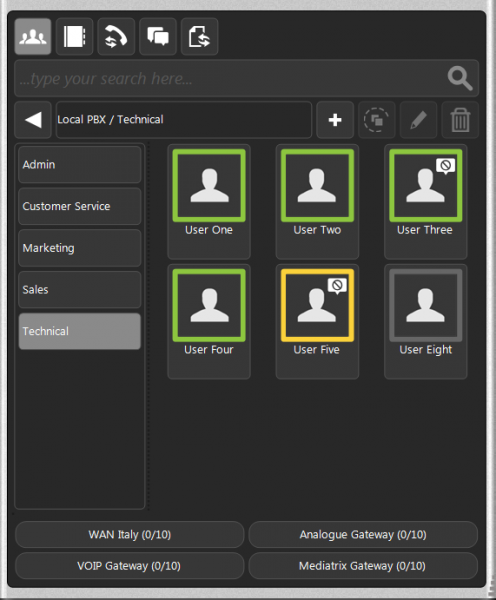Open the file transfer icon

[x=199, y=37]
